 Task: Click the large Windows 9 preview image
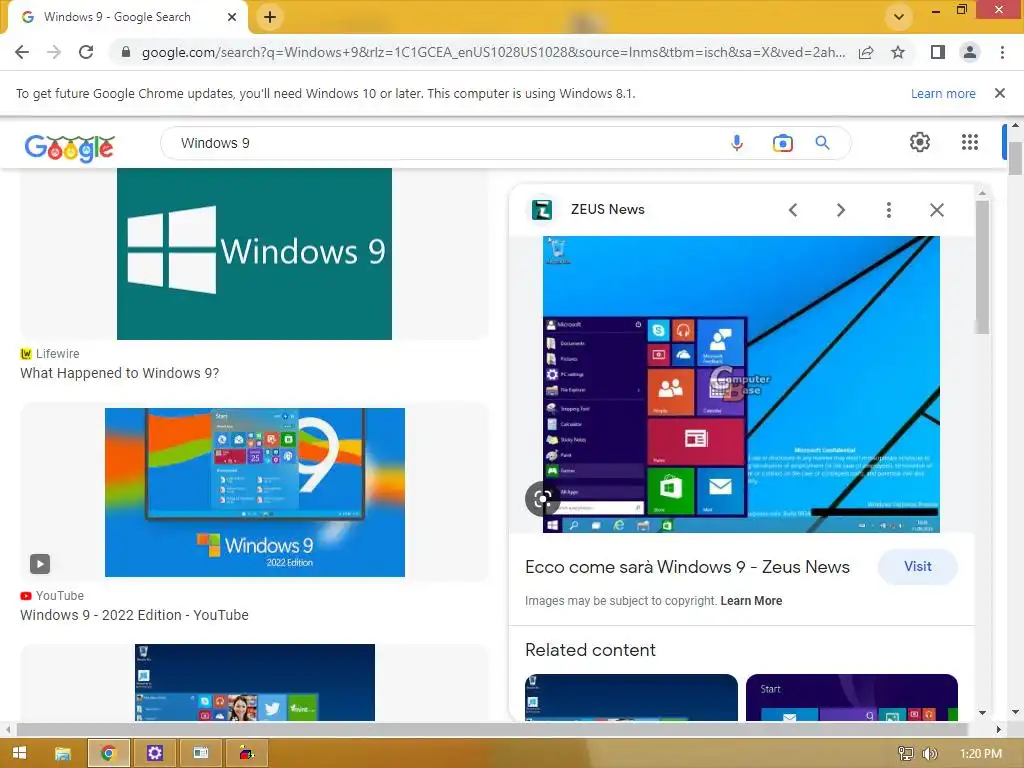tap(741, 385)
